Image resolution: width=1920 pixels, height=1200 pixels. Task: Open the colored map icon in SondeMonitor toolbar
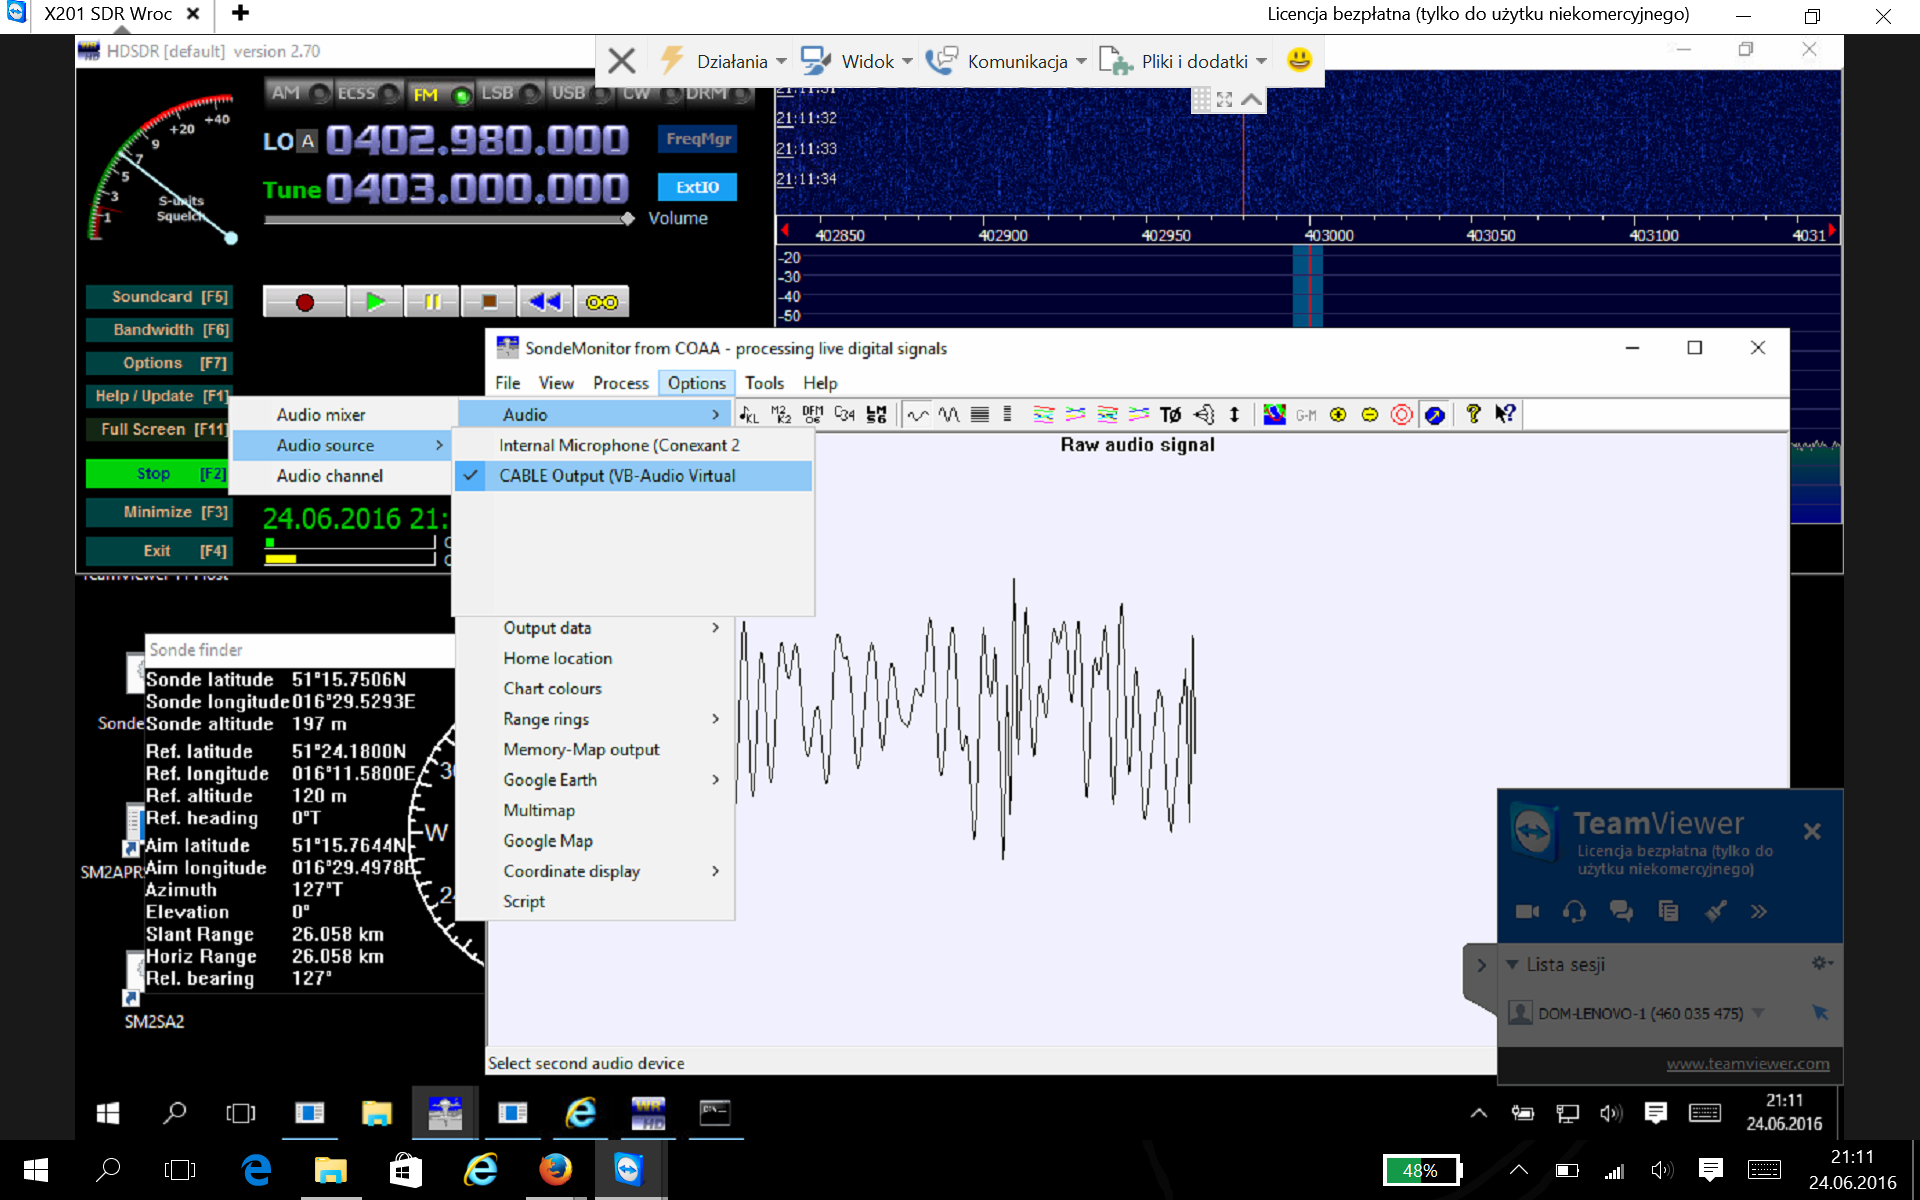tap(1274, 414)
